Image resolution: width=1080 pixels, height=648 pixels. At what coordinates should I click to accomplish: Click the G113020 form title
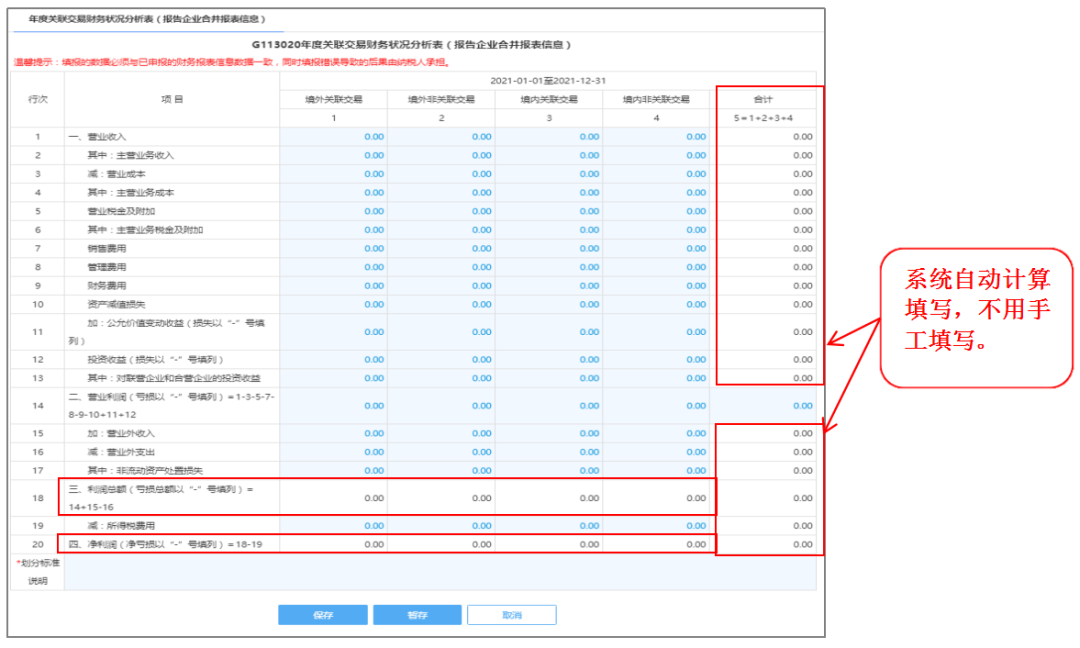tap(411, 45)
